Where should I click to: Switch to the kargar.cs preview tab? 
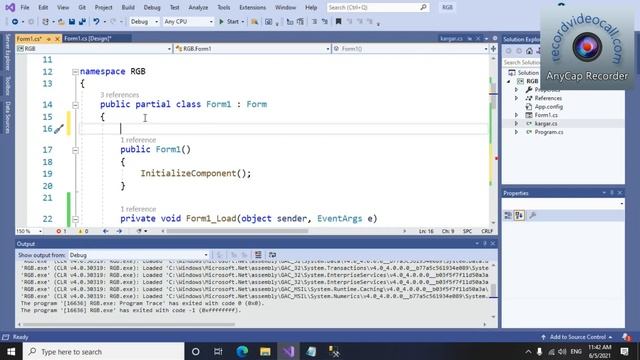[451, 38]
